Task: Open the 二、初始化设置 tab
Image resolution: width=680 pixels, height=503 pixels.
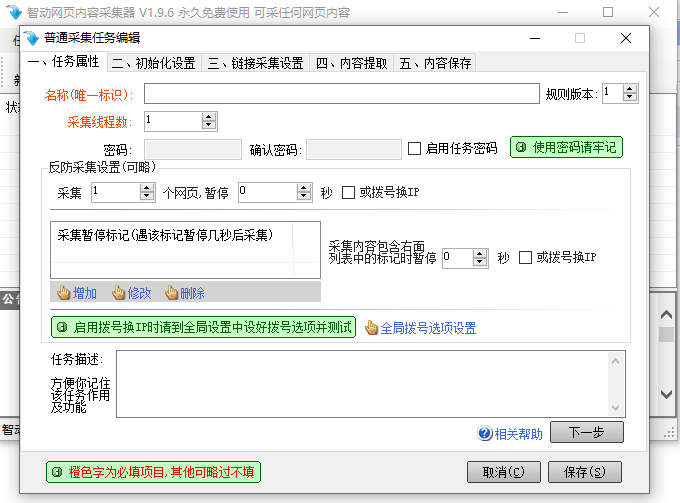Action: pos(154,63)
